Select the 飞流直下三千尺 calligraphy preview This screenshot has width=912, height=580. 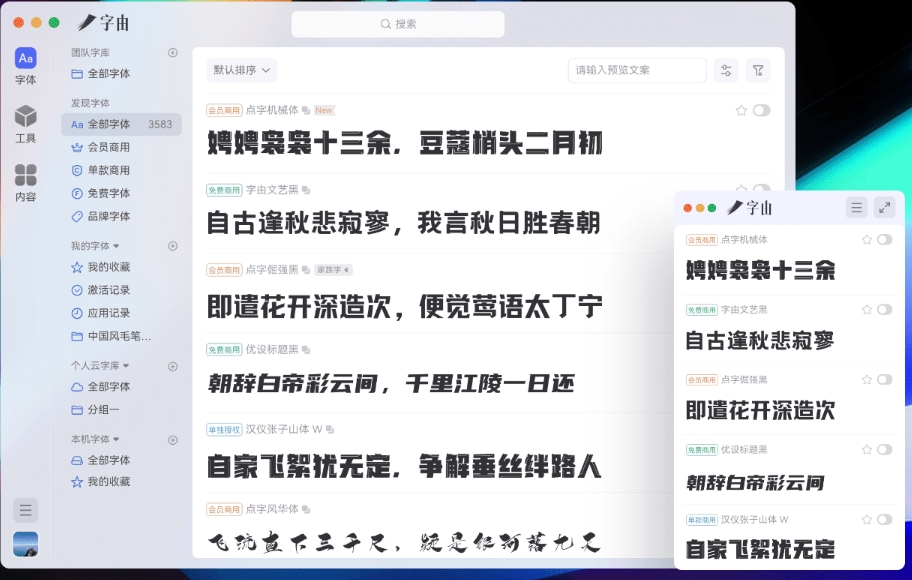coord(403,543)
